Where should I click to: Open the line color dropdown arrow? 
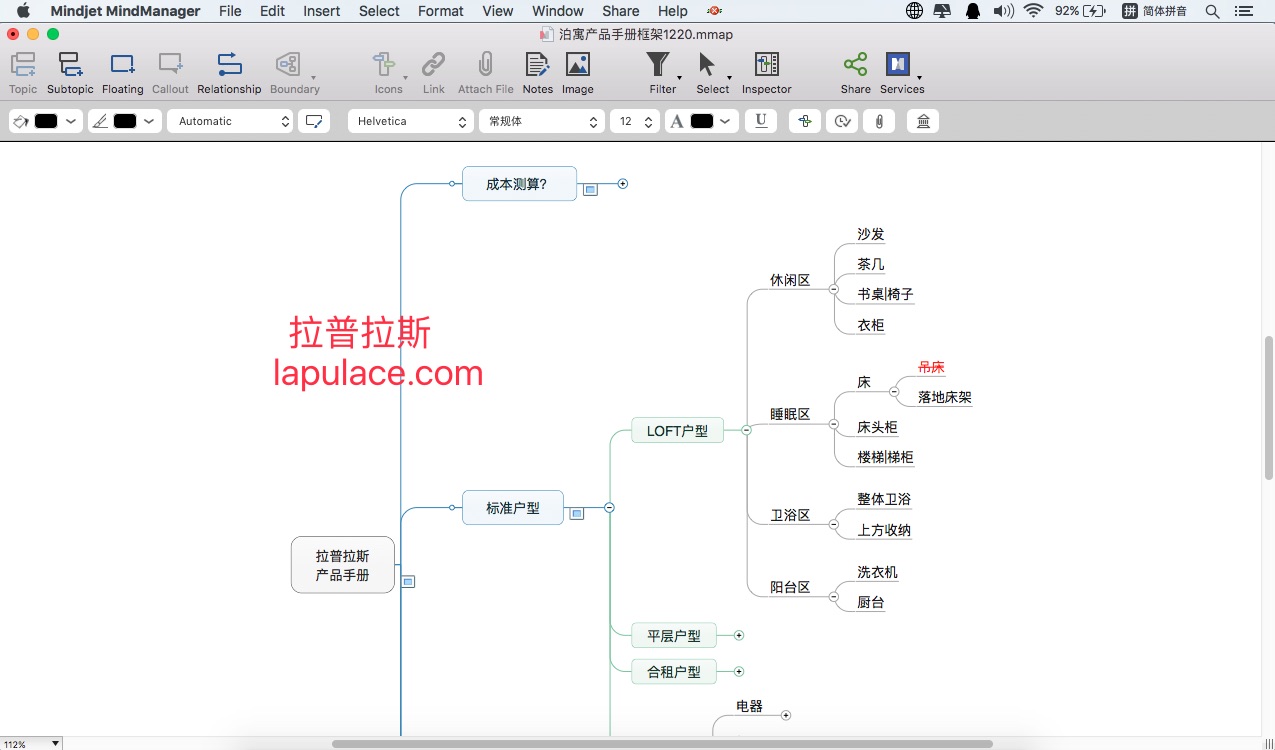[149, 121]
